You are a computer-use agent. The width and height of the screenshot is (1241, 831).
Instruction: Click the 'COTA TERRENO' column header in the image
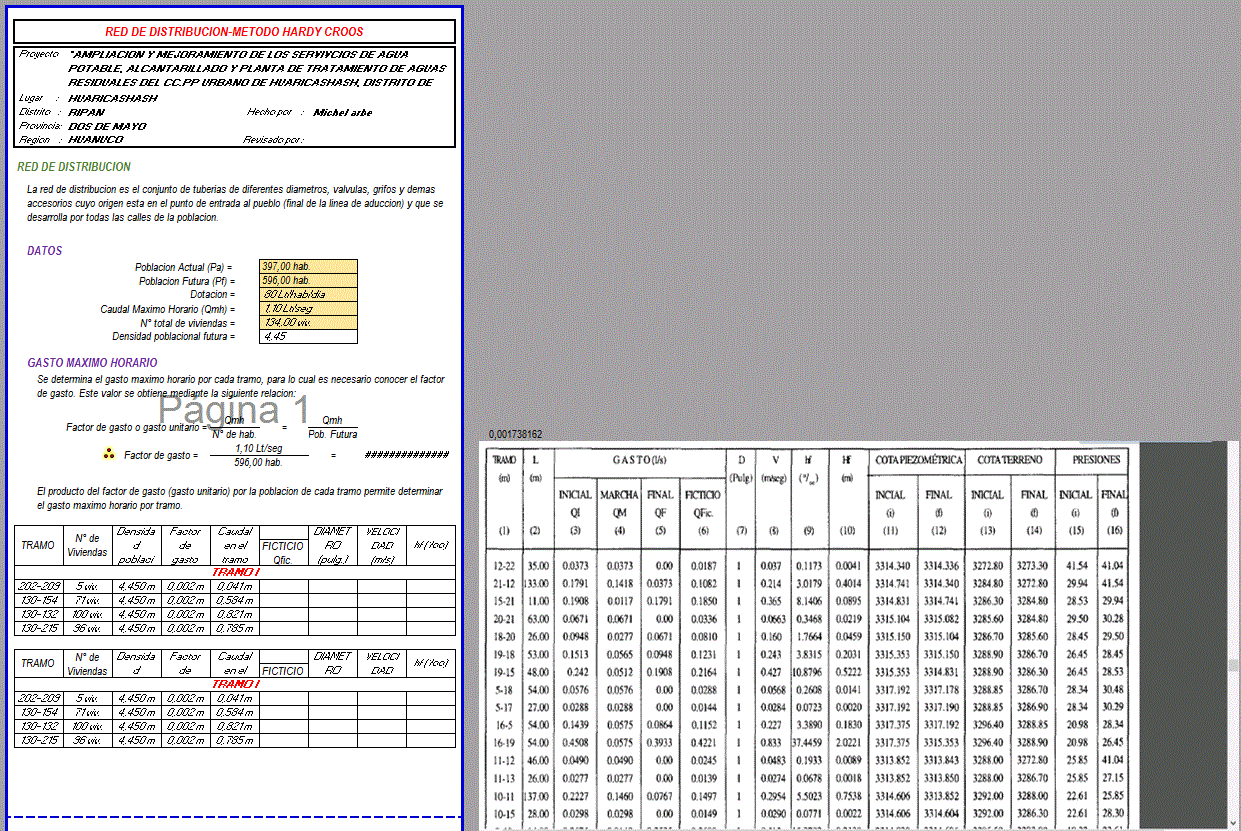(x=1010, y=460)
